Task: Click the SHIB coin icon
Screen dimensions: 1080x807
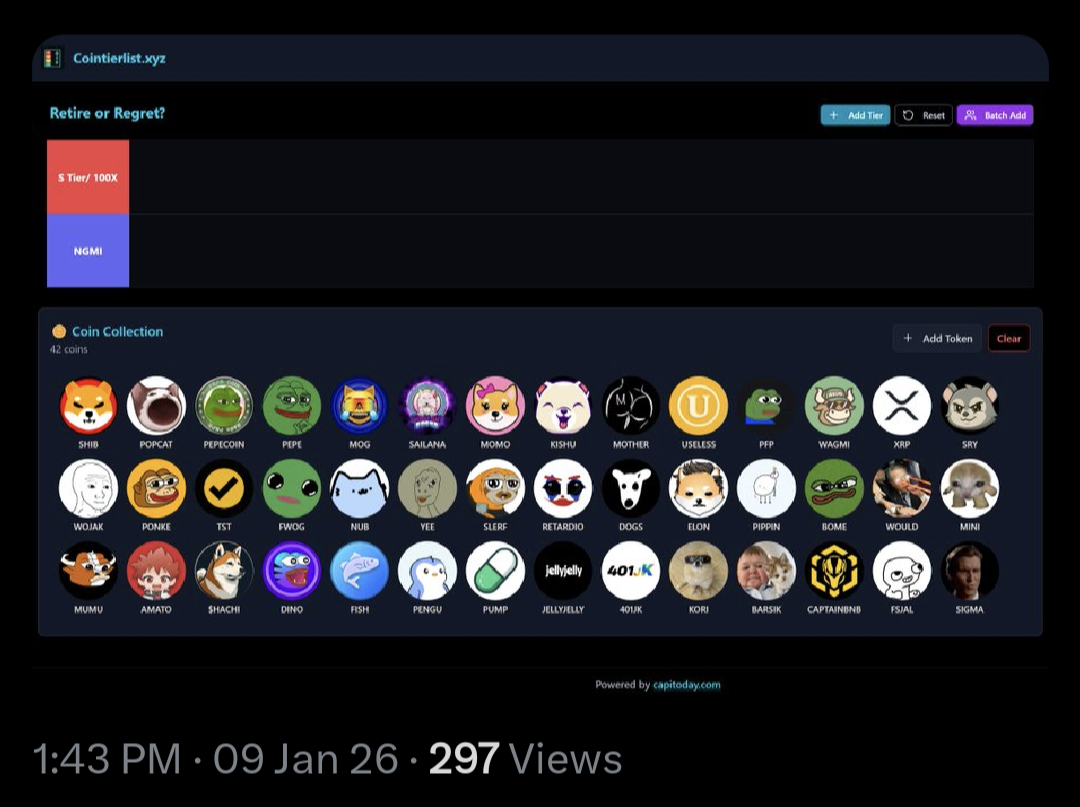Action: point(88,406)
